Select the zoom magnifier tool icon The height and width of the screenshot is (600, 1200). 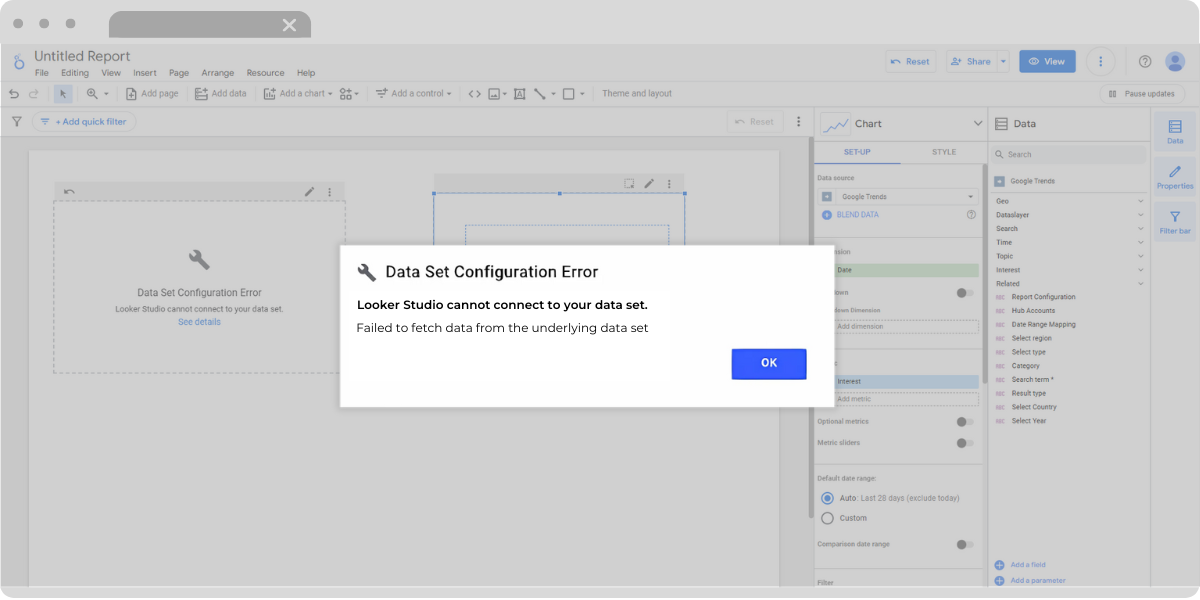(x=94, y=93)
